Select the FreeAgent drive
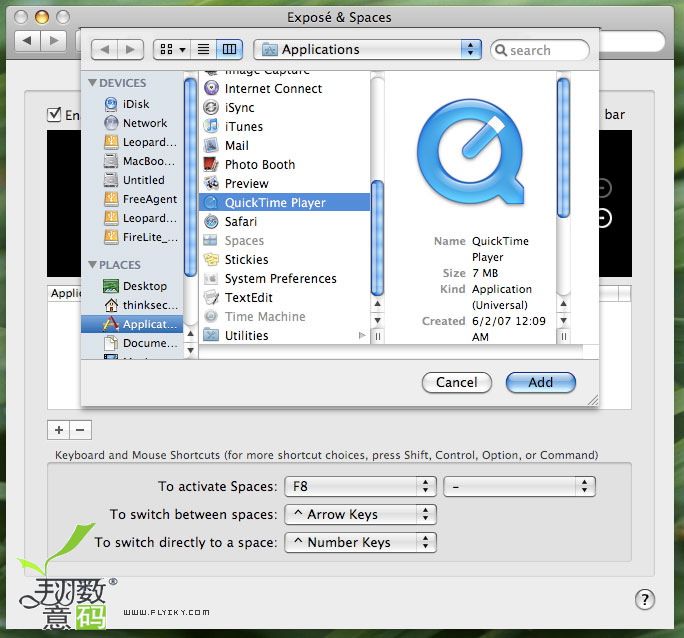The width and height of the screenshot is (684, 638). click(x=141, y=199)
